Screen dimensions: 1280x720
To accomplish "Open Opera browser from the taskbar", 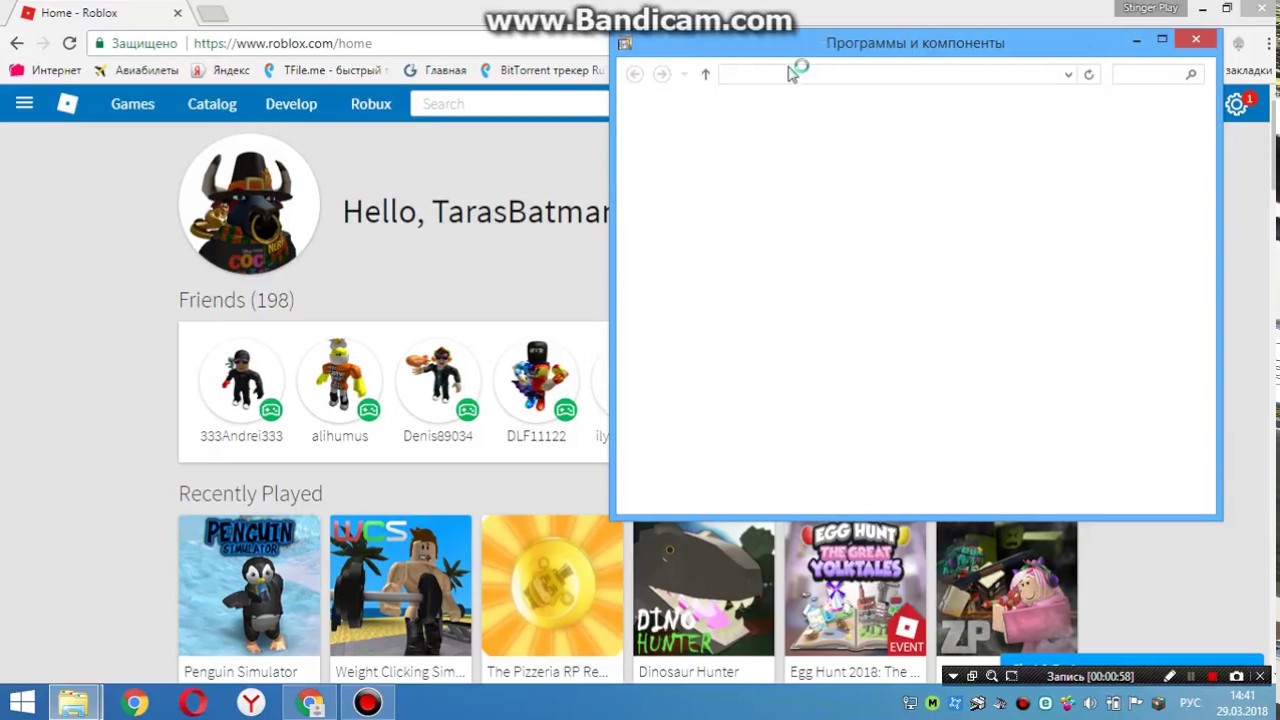I will pos(192,702).
